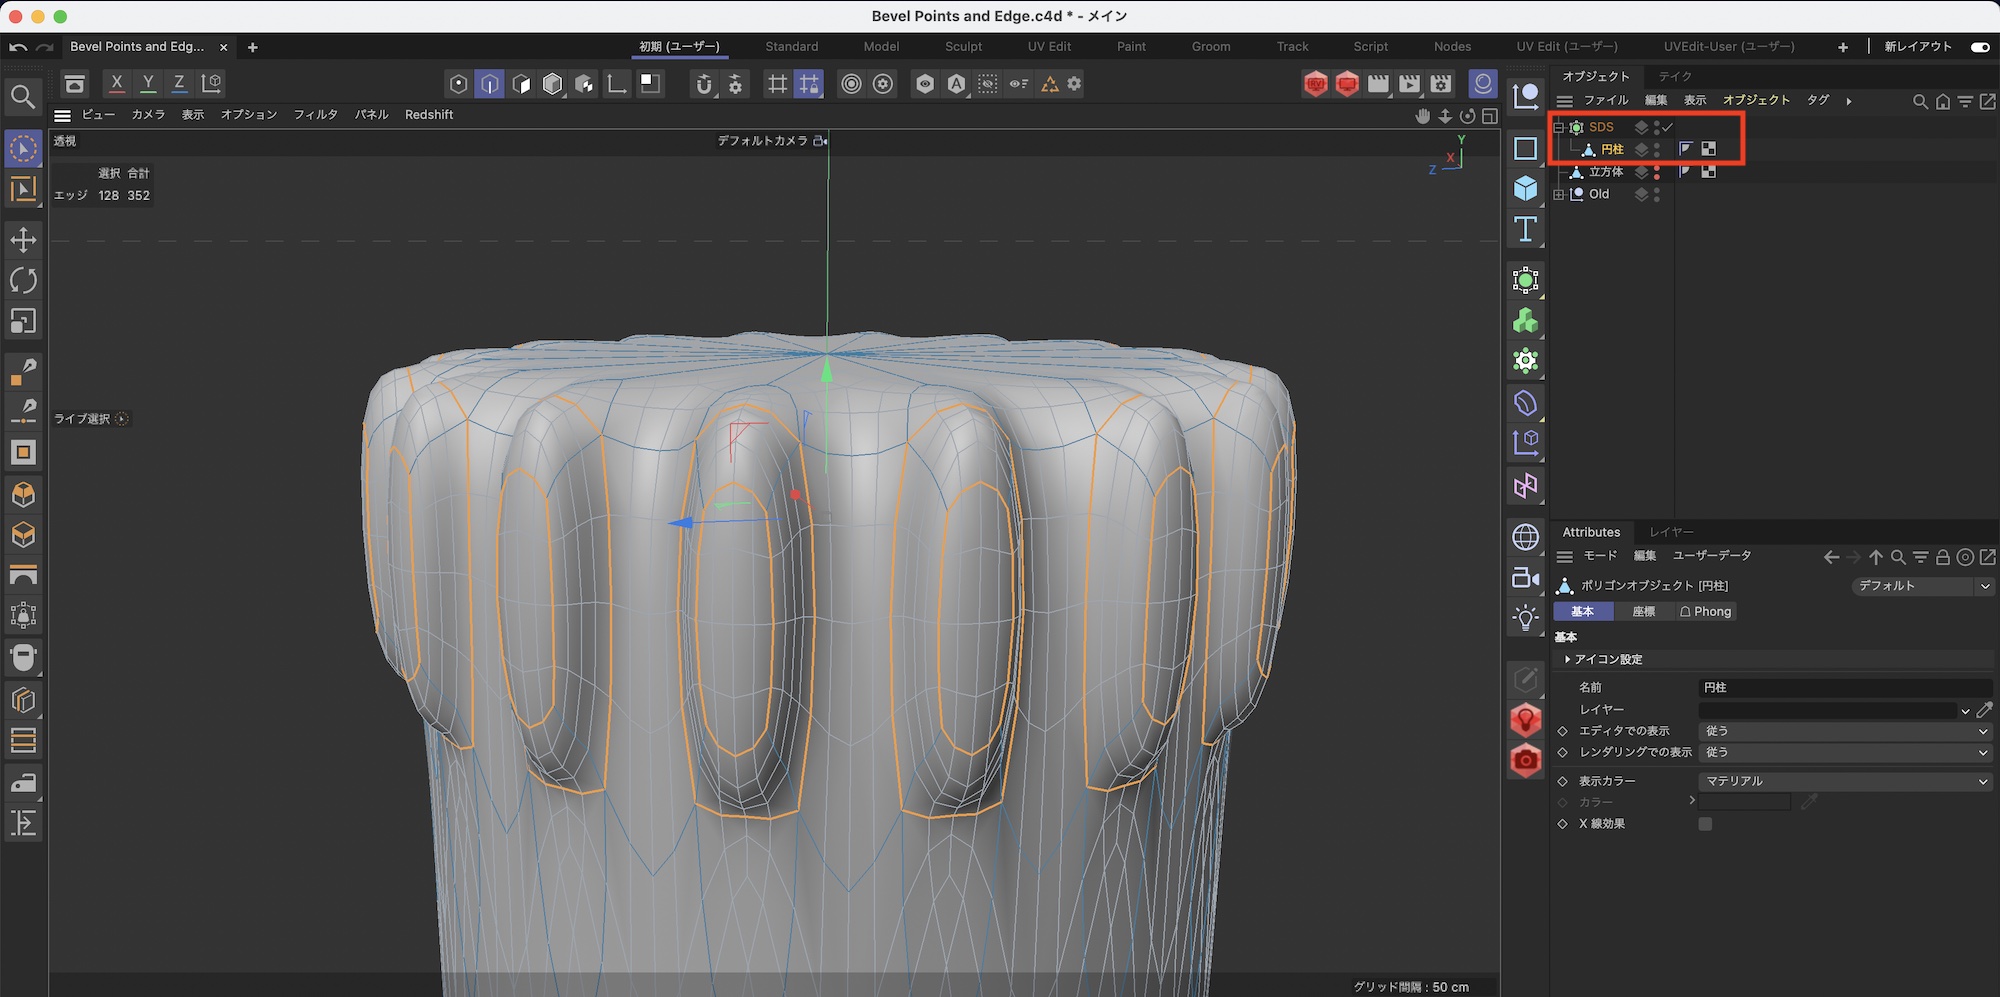
Task: Toggle the X線効果 checkbox
Action: tap(1705, 824)
